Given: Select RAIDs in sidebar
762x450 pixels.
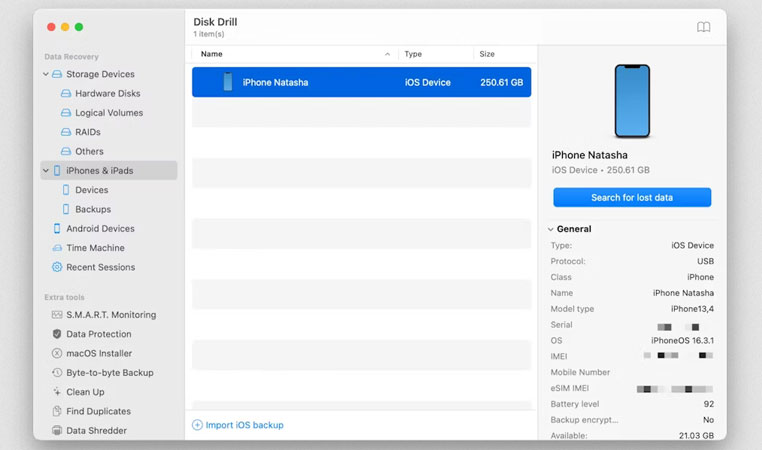Looking at the screenshot, I should [x=87, y=132].
